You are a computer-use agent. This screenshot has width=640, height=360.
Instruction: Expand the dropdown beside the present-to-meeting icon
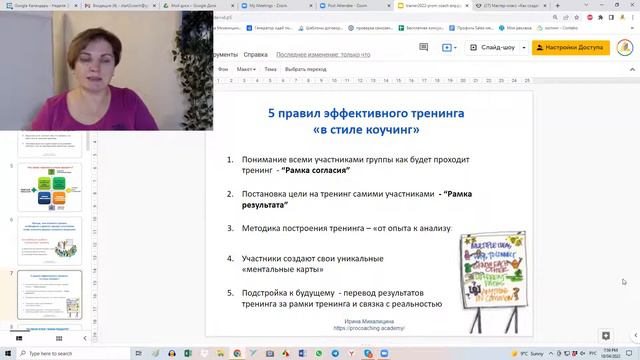tap(455, 48)
